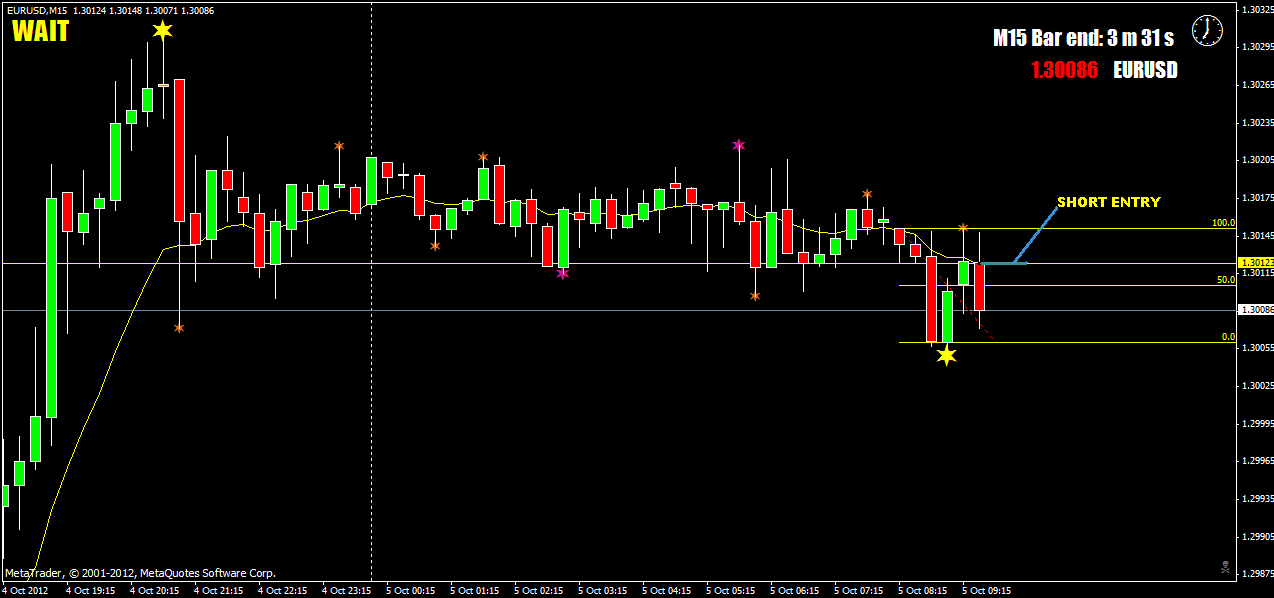Click the yellow star above the 20:15 candle
1274x598 pixels.
click(161, 31)
